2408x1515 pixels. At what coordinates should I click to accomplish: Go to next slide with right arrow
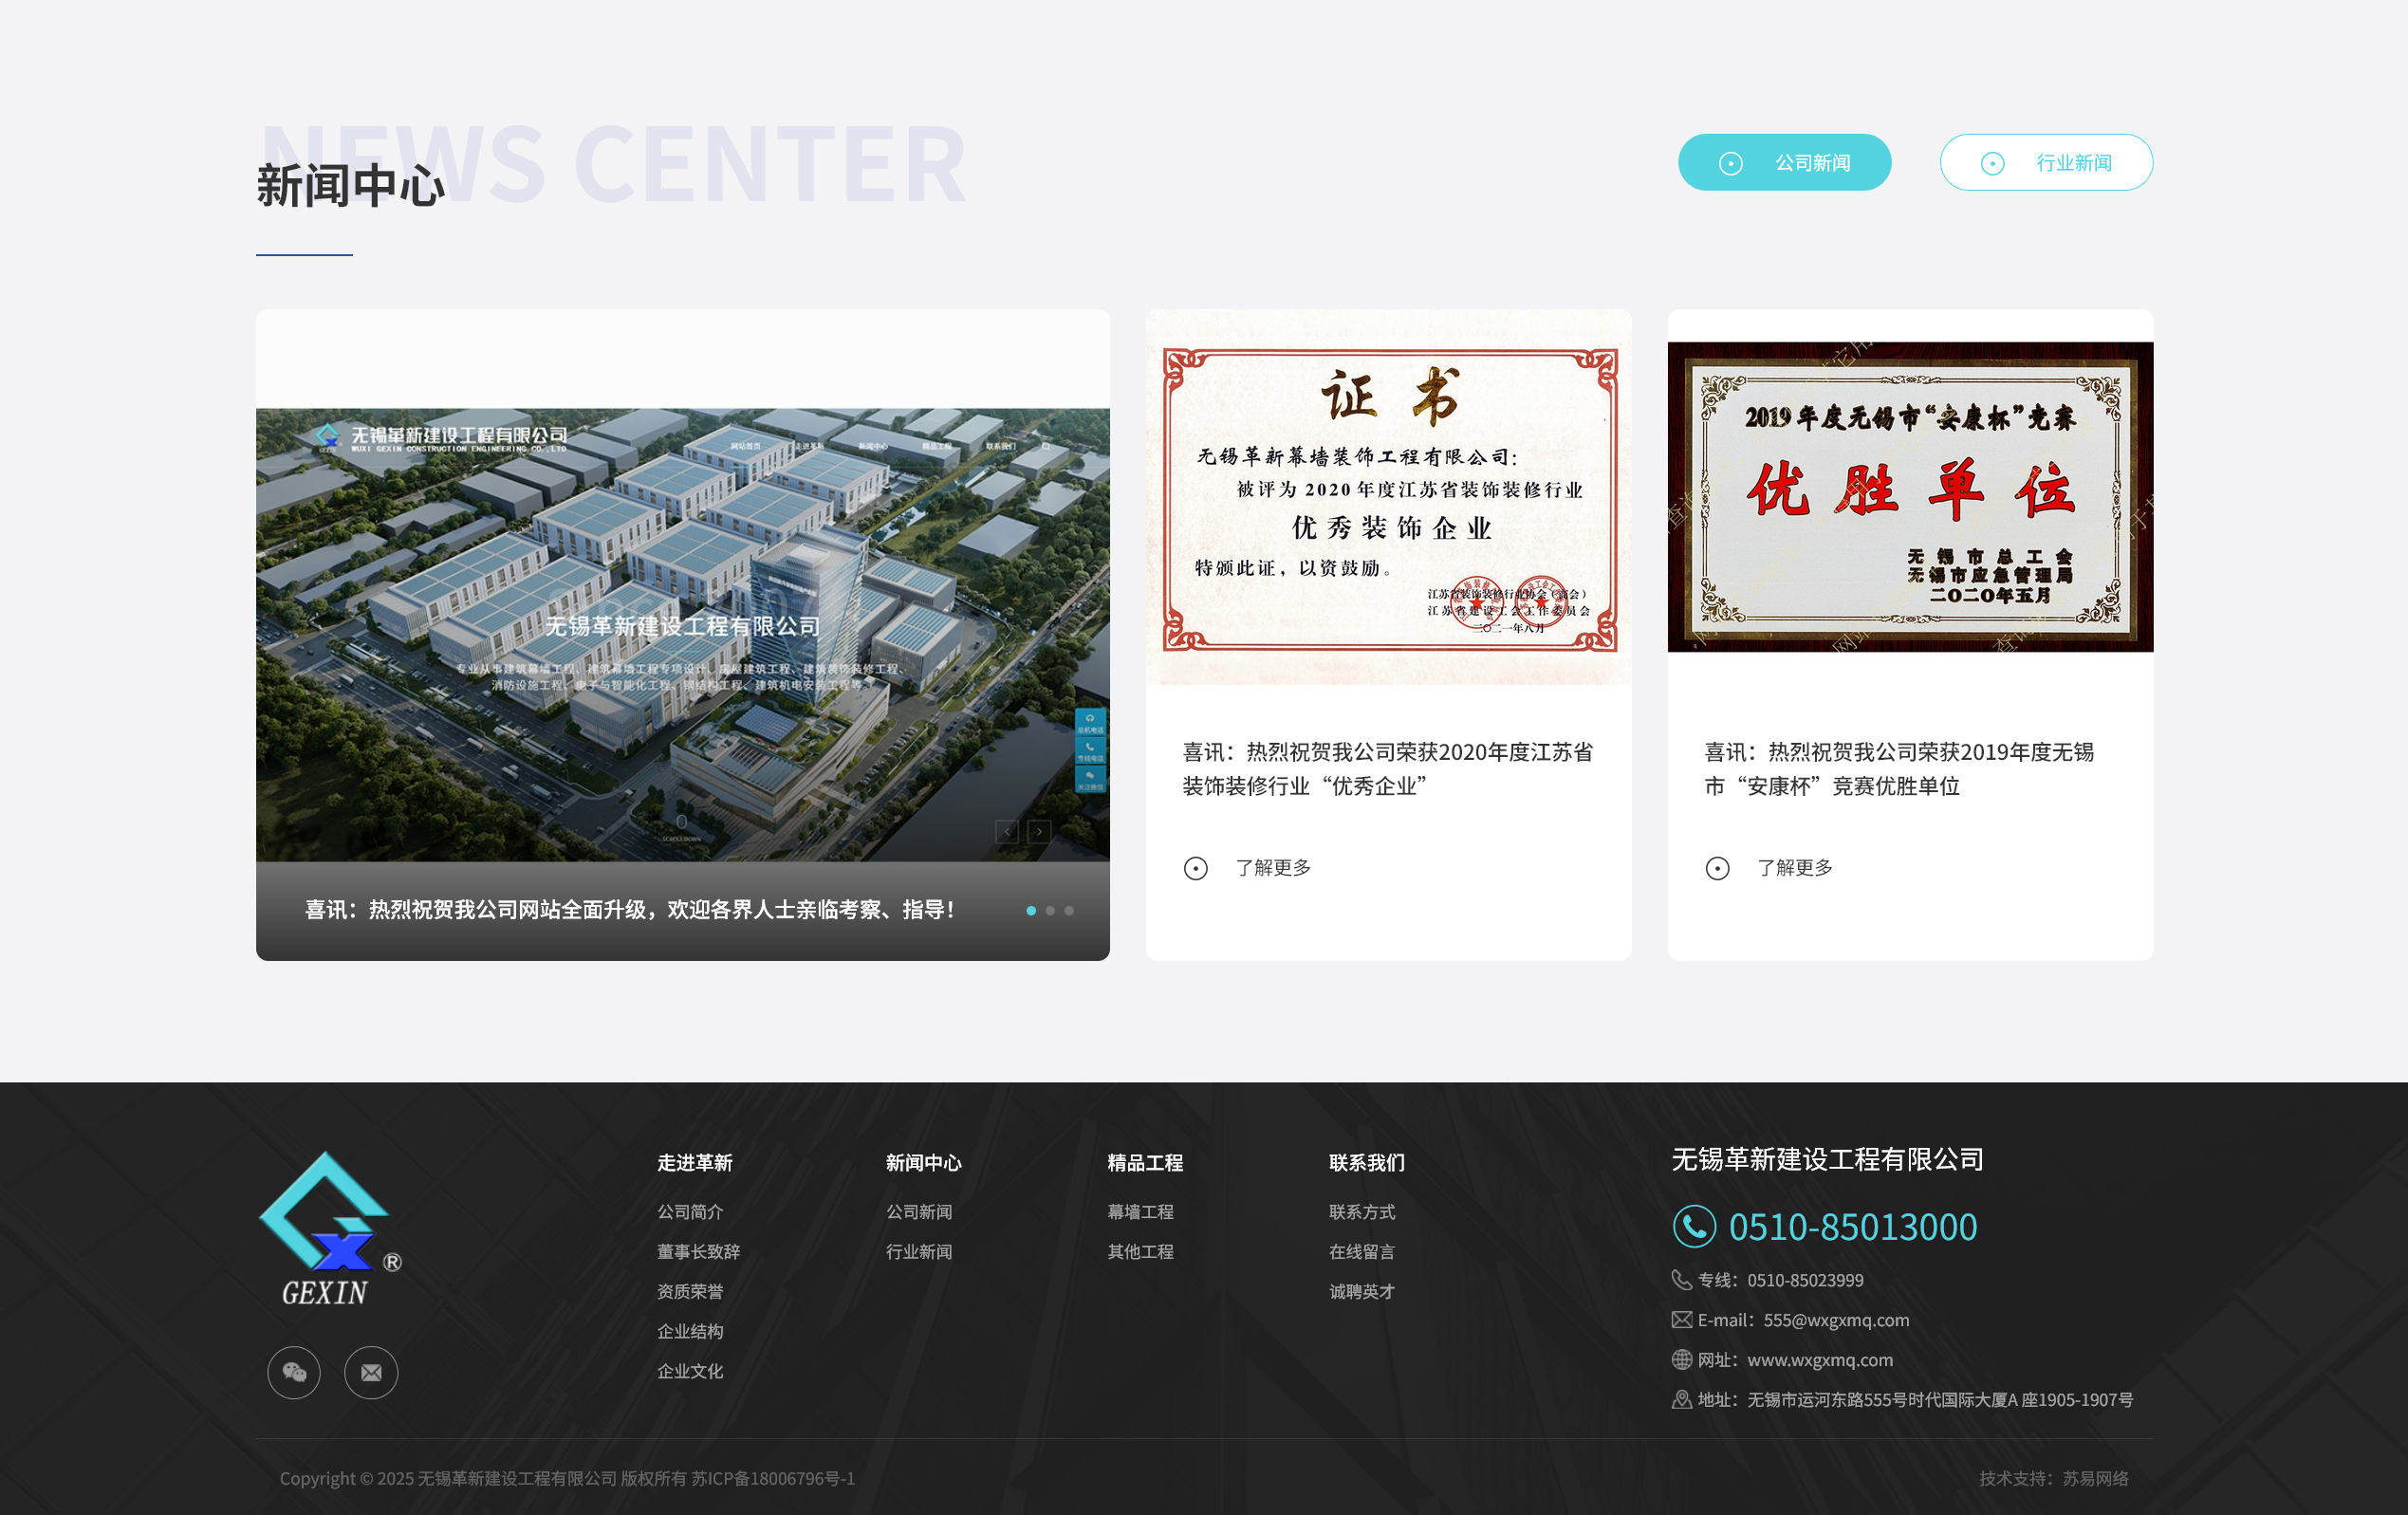[x=1040, y=830]
